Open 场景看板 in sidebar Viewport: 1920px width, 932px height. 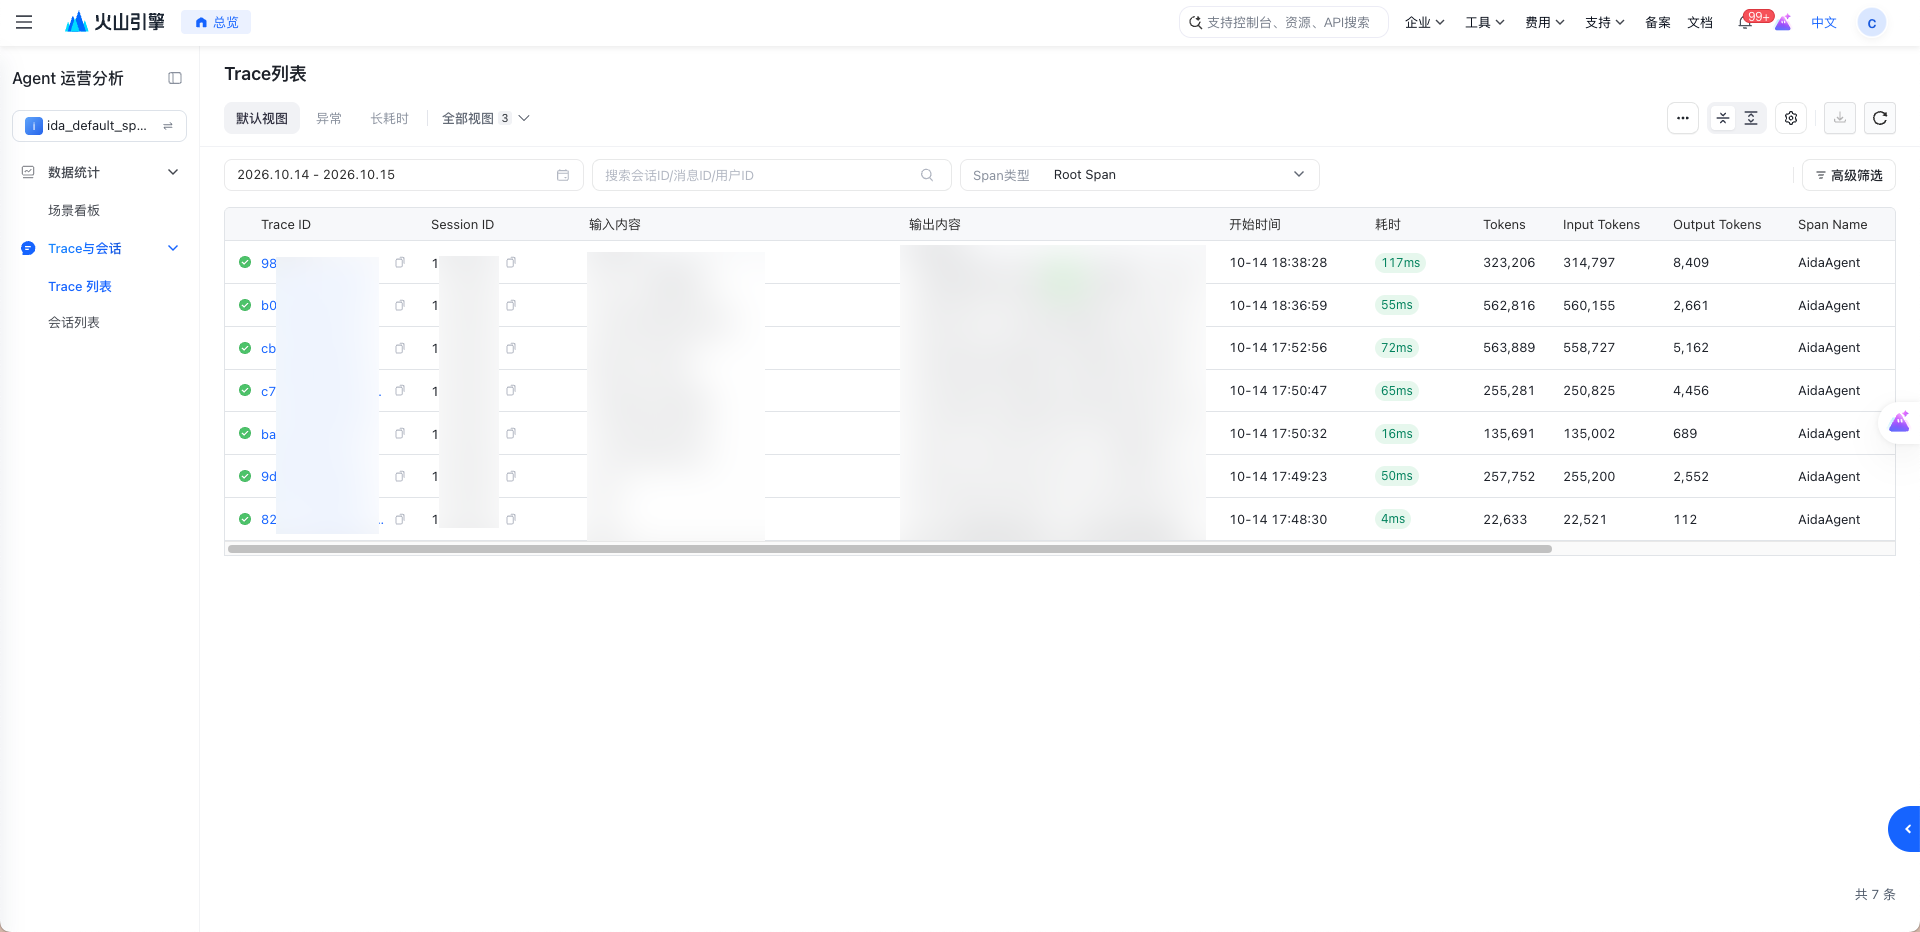[74, 210]
